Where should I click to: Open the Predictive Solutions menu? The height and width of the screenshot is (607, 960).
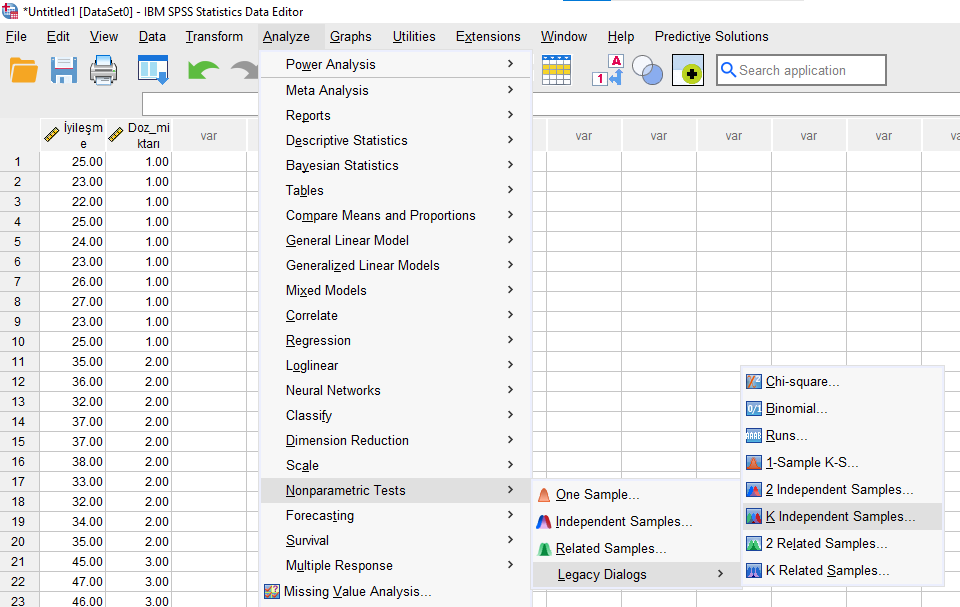point(711,37)
